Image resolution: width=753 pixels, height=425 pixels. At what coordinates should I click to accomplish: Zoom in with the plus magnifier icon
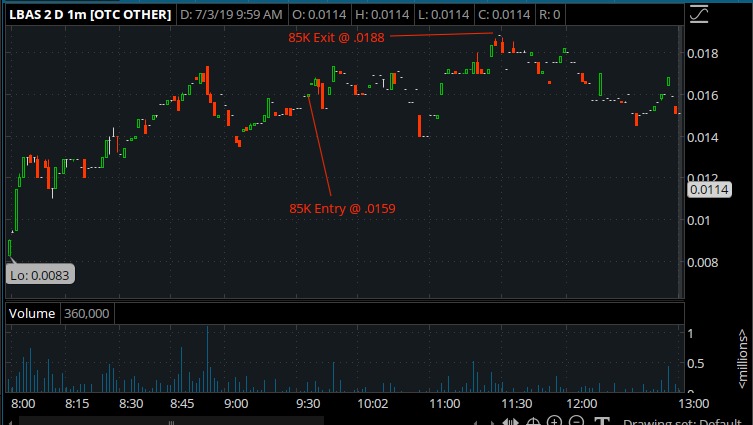(x=555, y=422)
